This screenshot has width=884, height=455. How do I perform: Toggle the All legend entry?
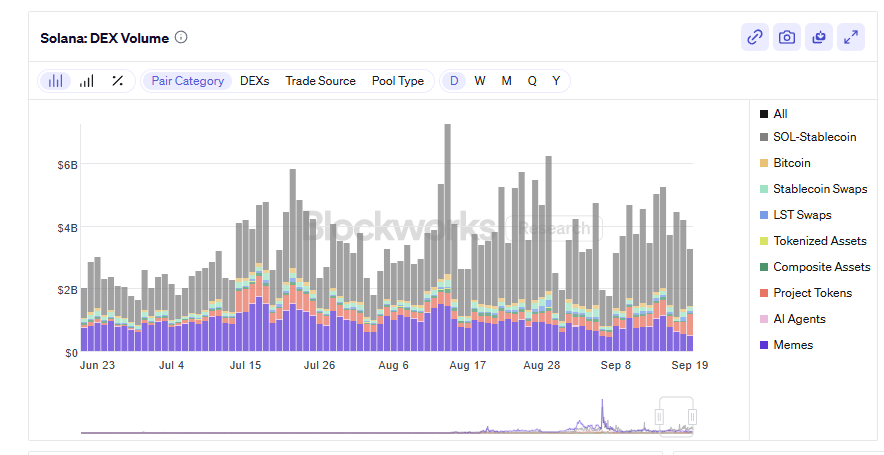[x=774, y=114]
